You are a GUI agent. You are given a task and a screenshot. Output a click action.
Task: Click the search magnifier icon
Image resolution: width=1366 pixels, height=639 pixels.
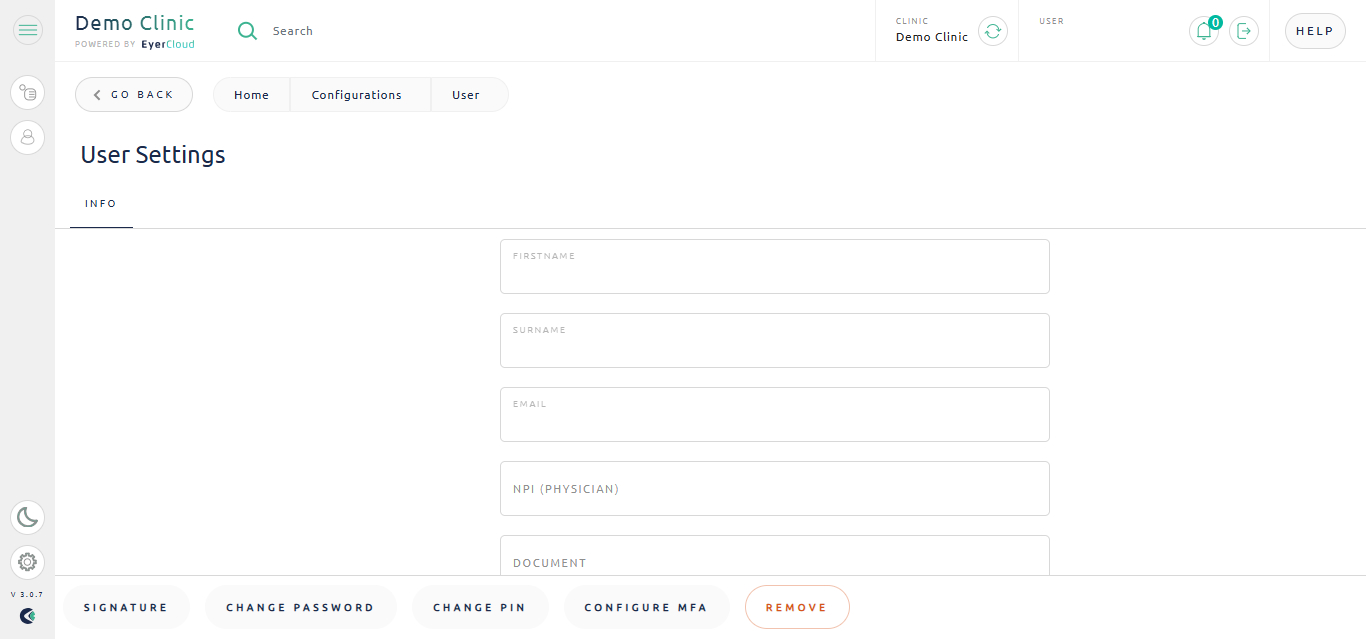point(247,31)
